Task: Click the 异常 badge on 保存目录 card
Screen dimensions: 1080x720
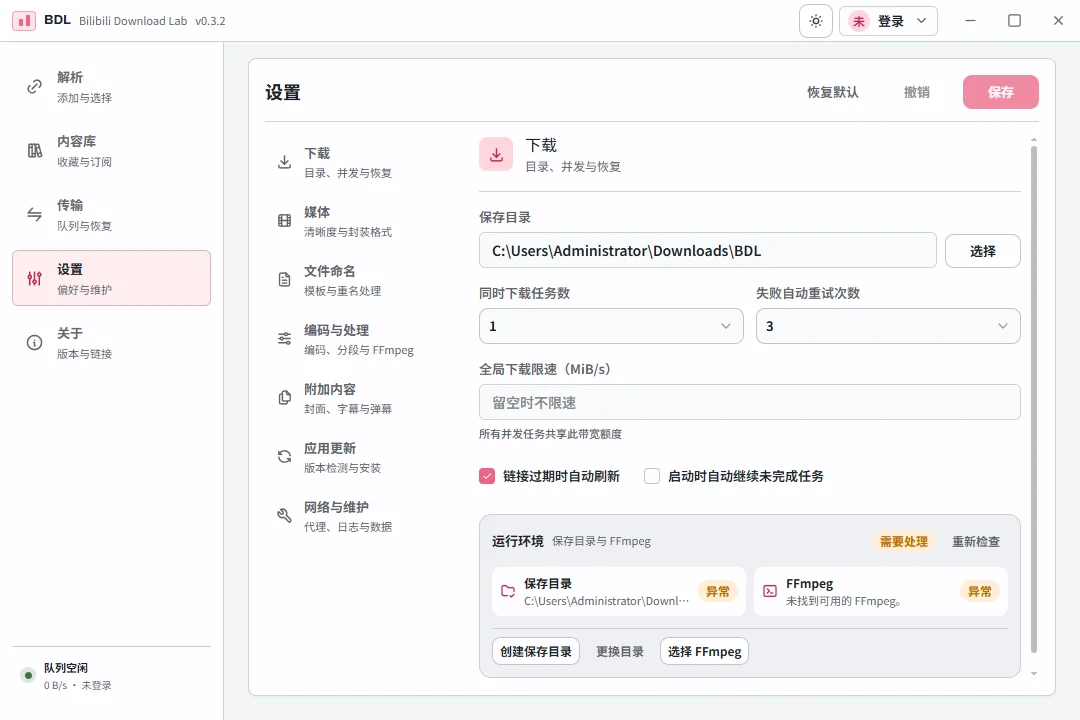Action: (718, 591)
